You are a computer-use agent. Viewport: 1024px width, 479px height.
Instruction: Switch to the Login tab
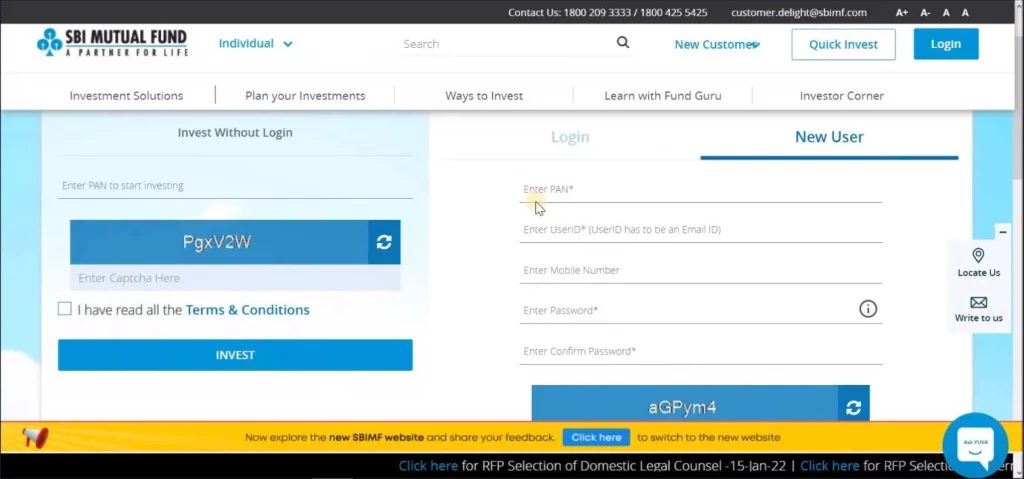(x=570, y=137)
